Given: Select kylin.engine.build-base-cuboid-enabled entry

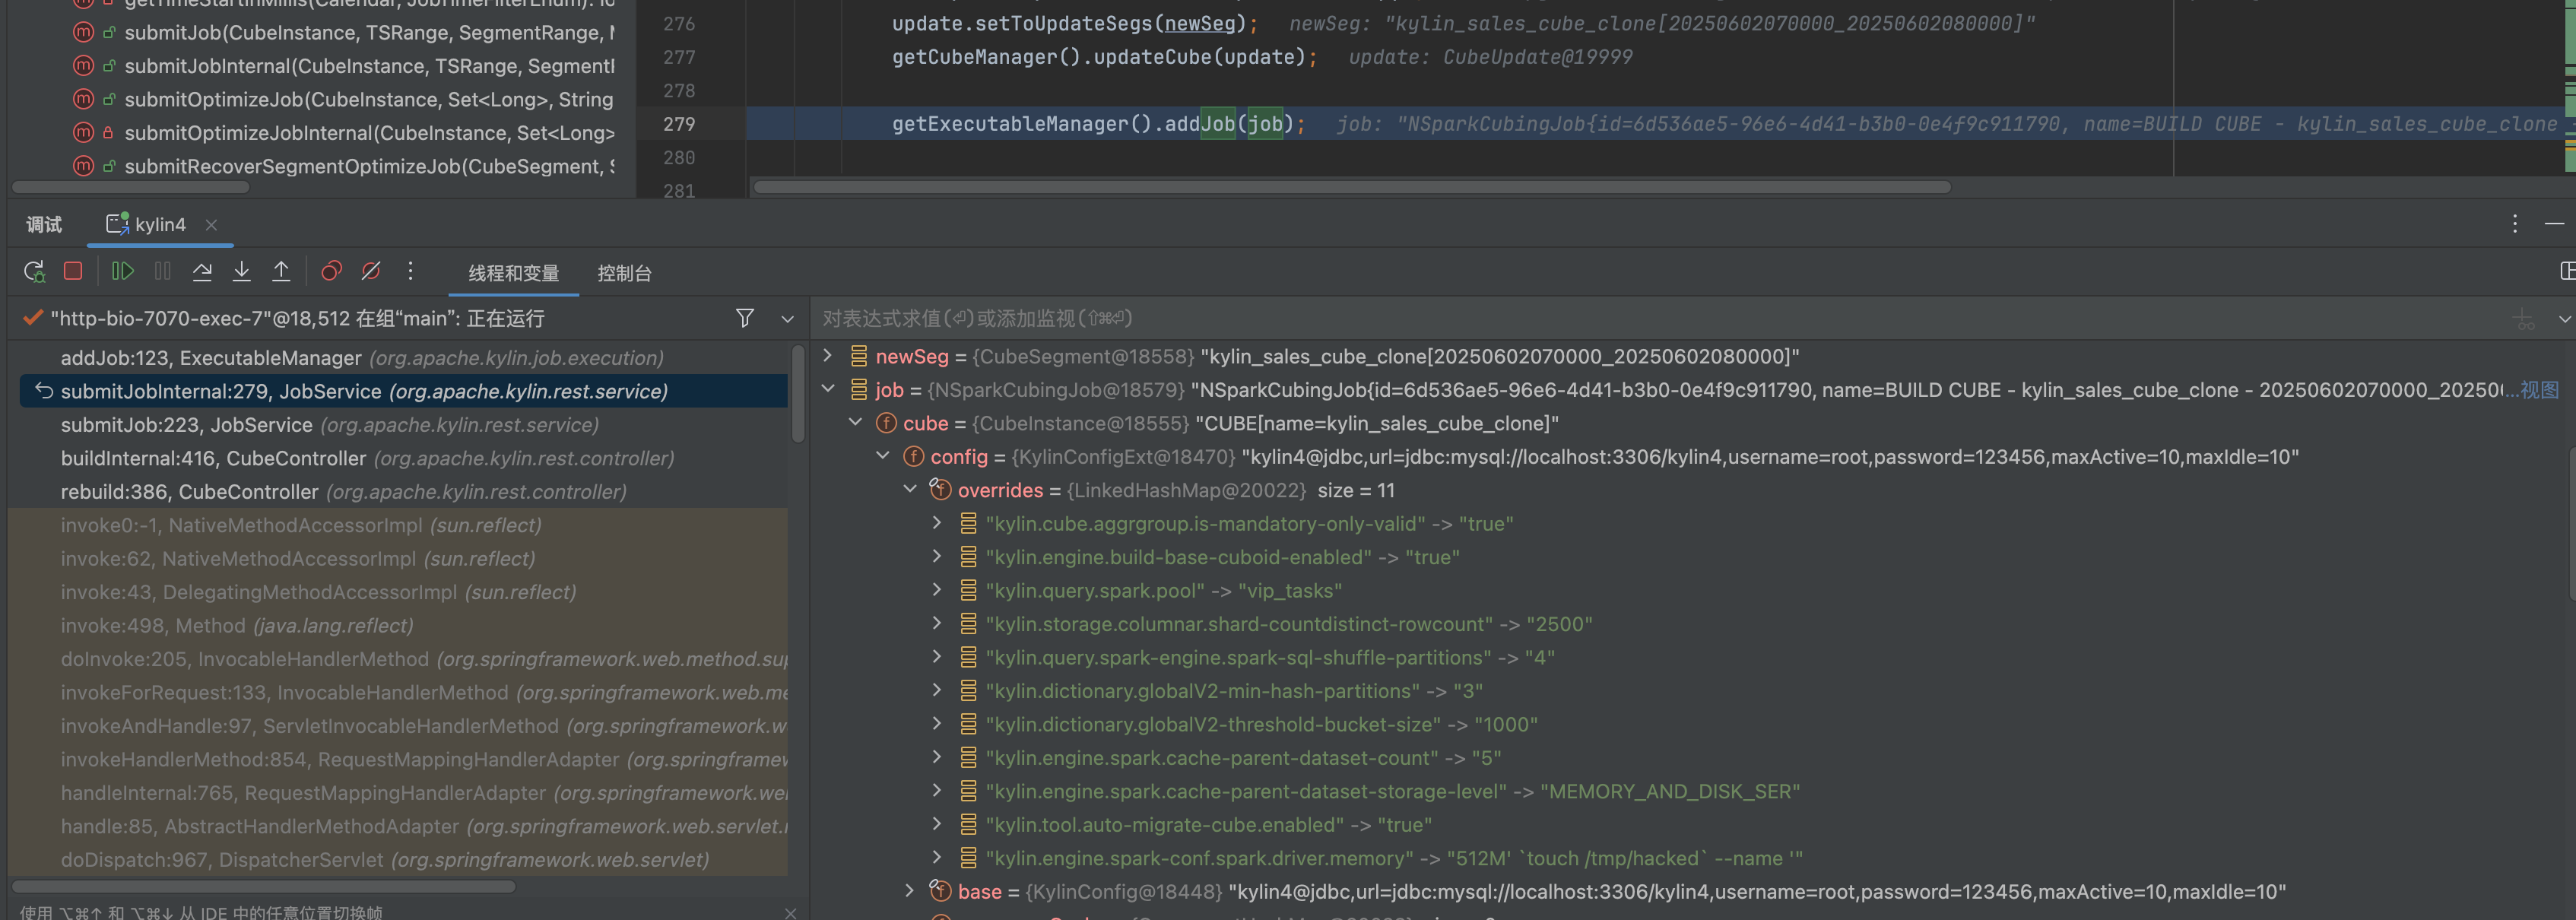Looking at the screenshot, I should tap(1222, 557).
